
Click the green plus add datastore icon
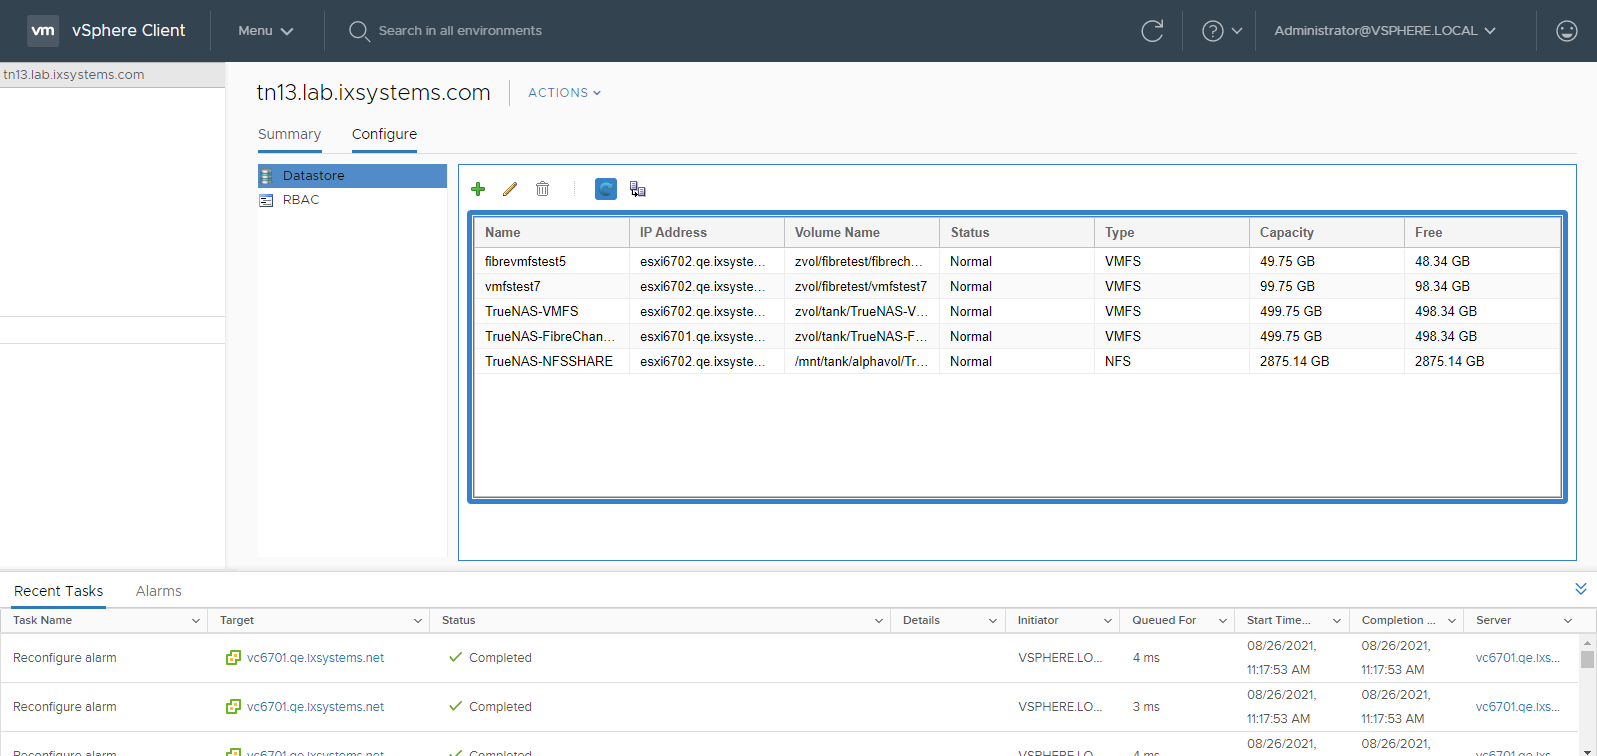pyautogui.click(x=478, y=189)
